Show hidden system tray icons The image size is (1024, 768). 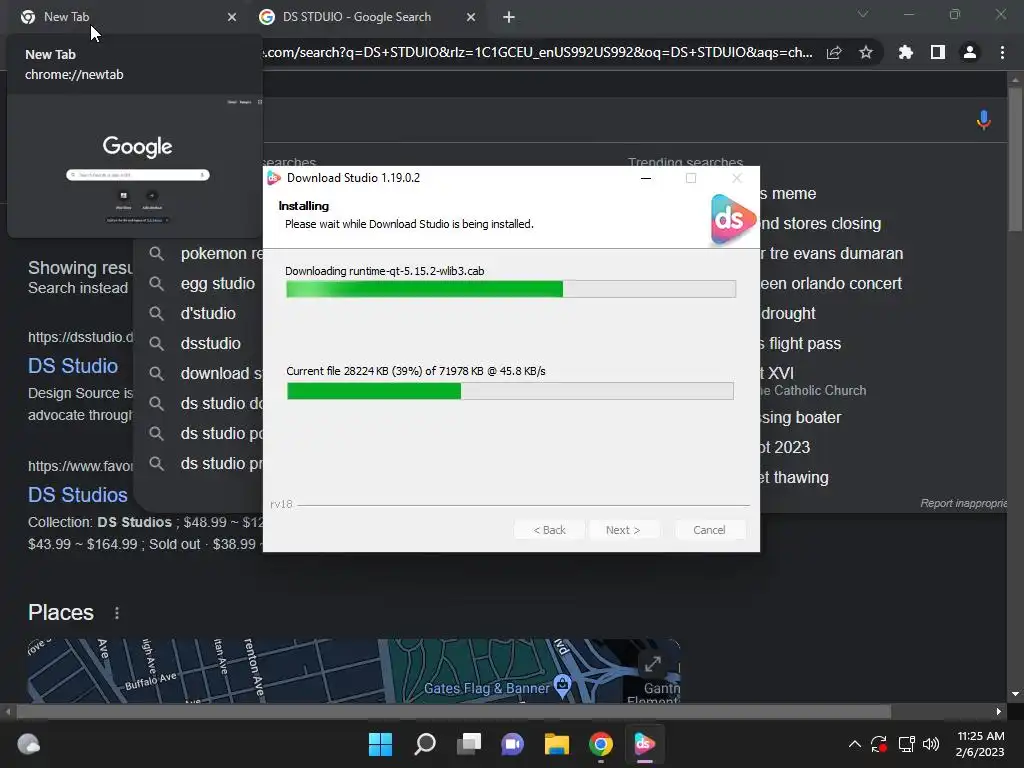[854, 744]
